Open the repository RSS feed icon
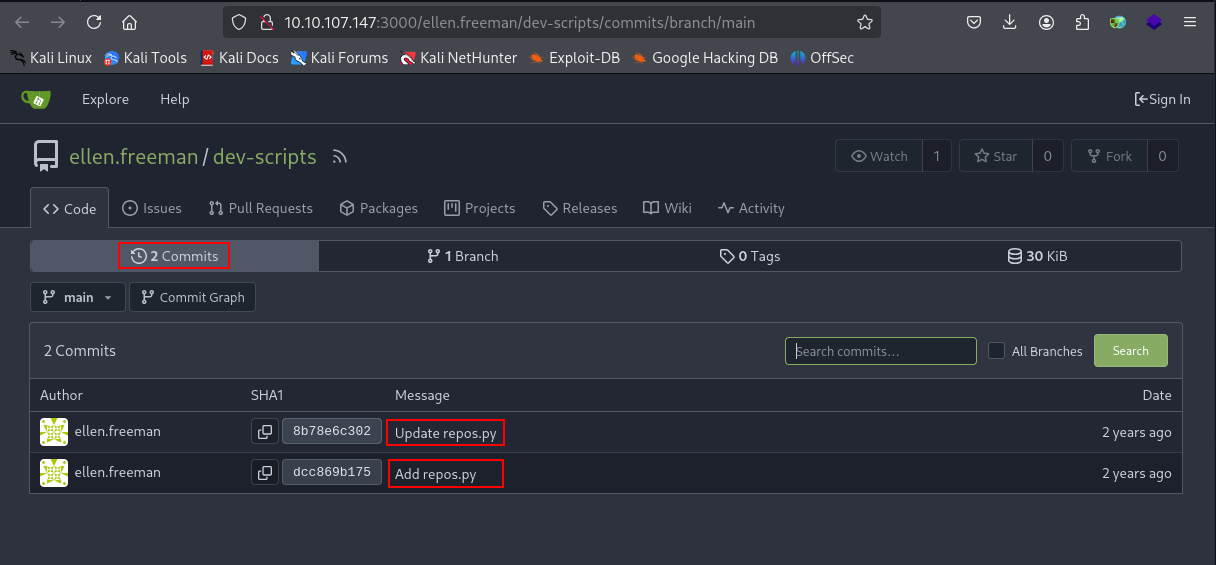The image size is (1216, 565). coord(340,157)
